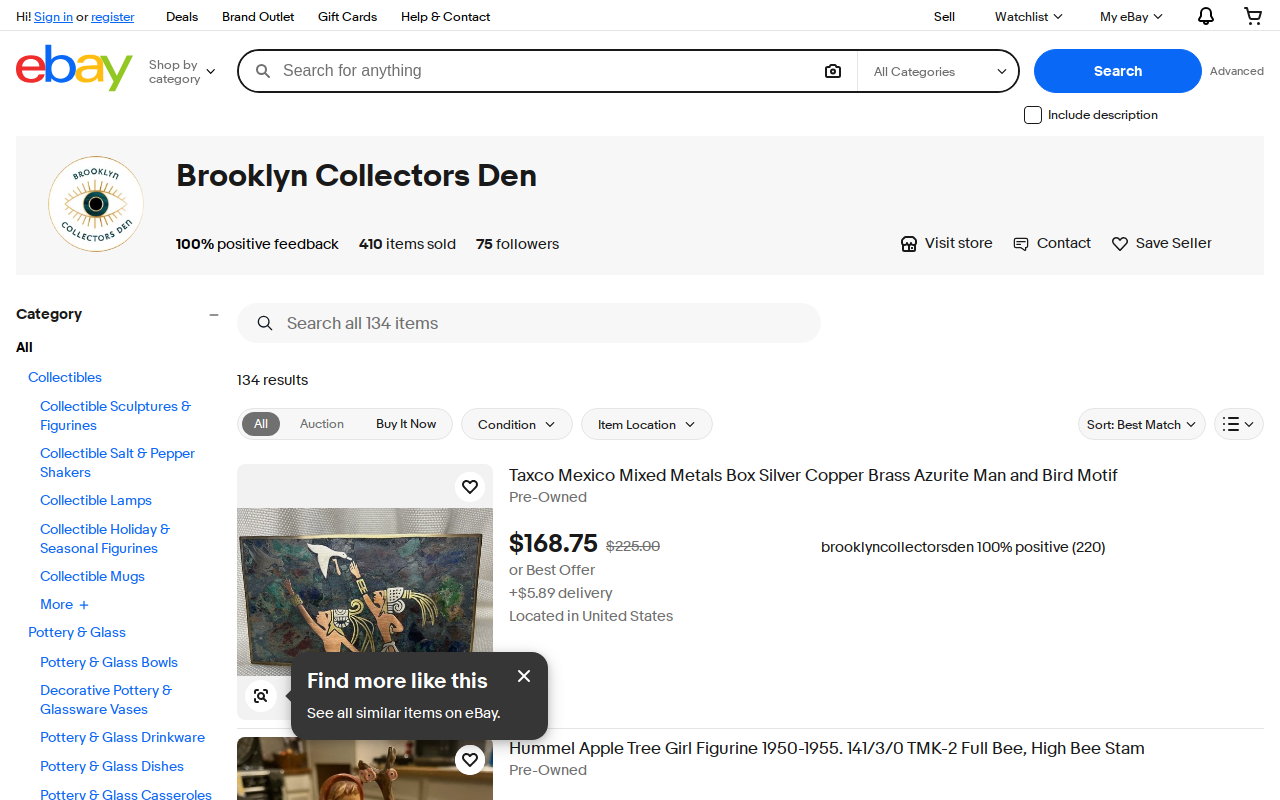Open the Hummel Apple Tree Girl listing title
The image size is (1280, 800).
pos(827,748)
